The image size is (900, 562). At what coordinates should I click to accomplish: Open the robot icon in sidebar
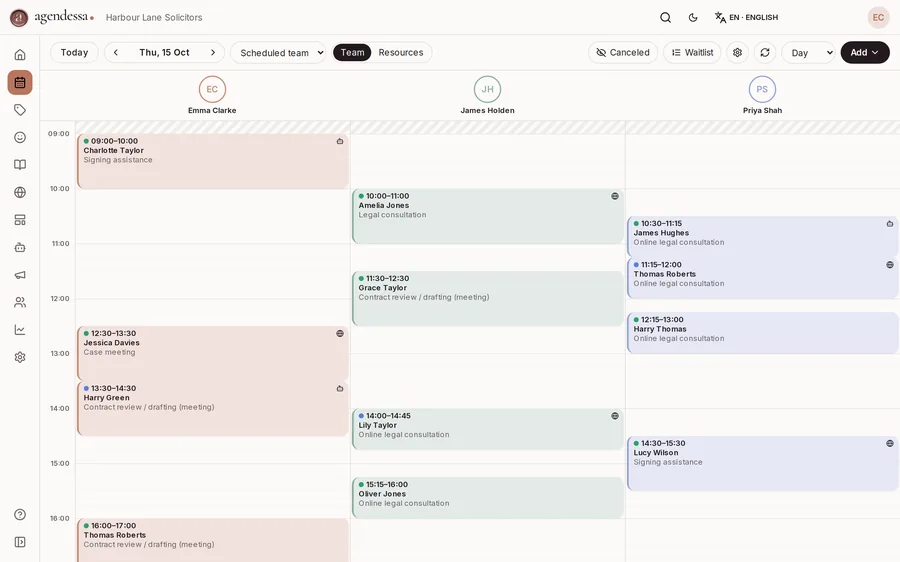pyautogui.click(x=20, y=247)
